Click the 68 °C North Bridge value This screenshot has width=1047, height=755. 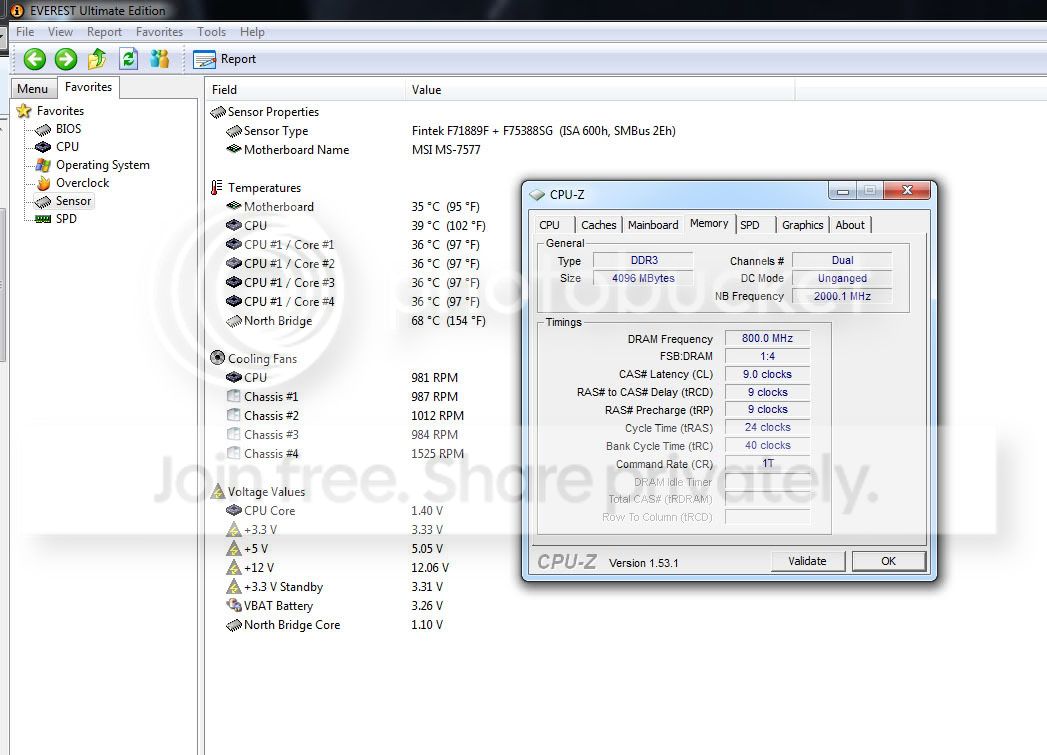click(448, 321)
